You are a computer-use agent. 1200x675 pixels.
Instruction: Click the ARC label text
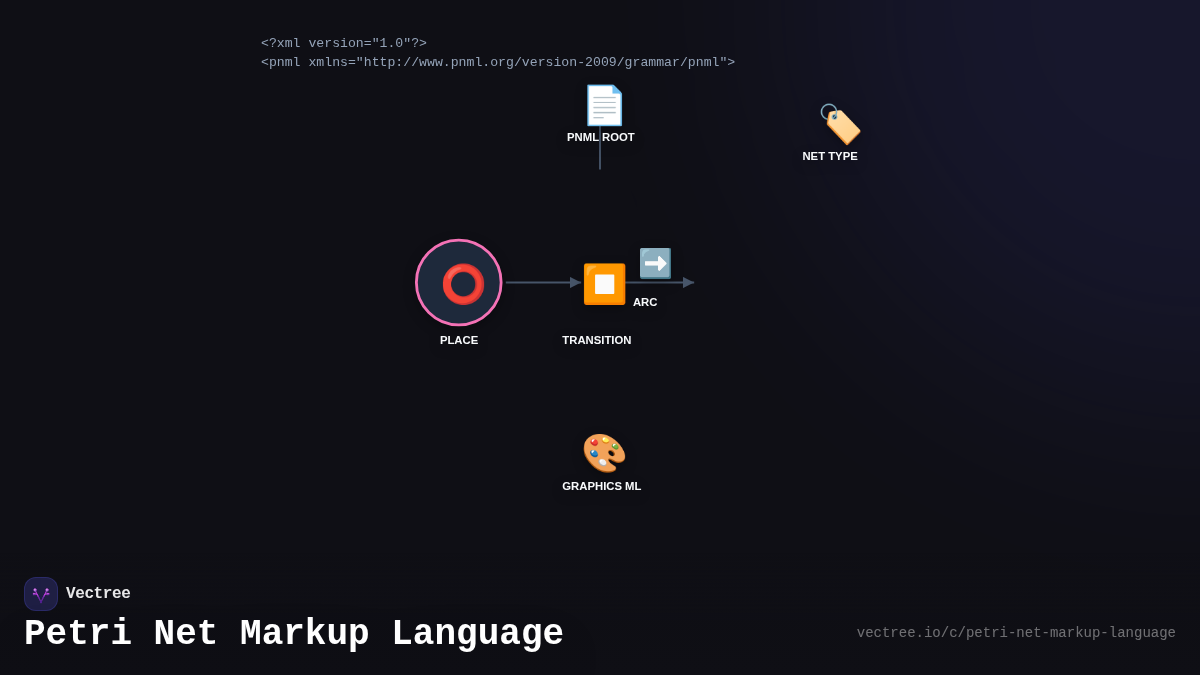coord(645,301)
